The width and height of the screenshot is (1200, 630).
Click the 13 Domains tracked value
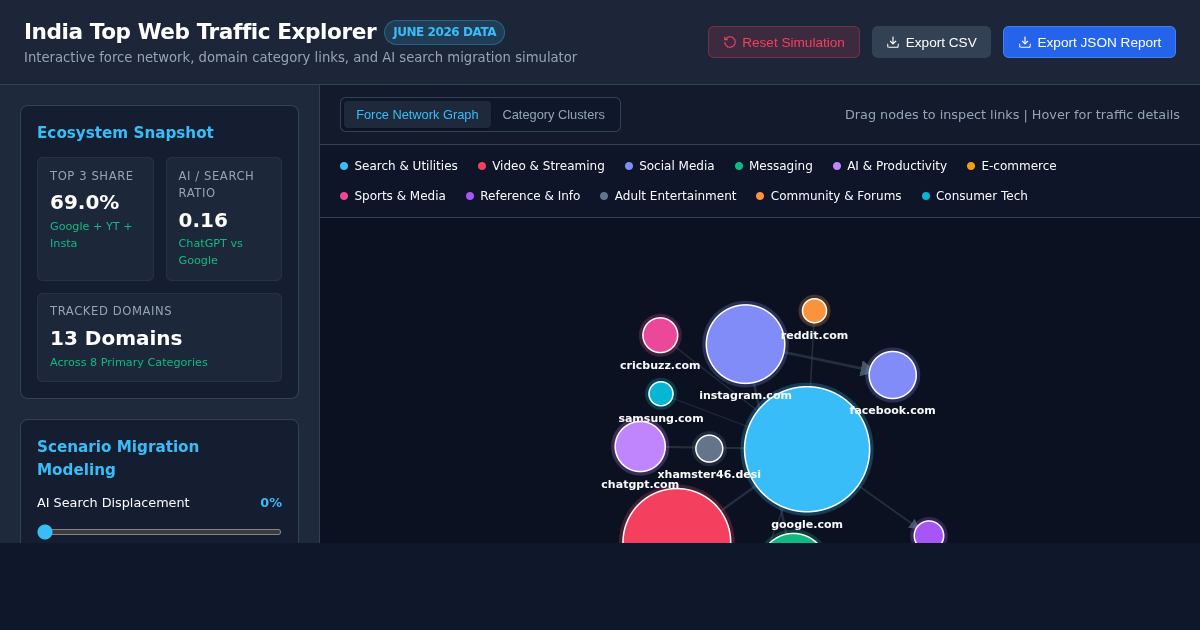pyautogui.click(x=116, y=338)
